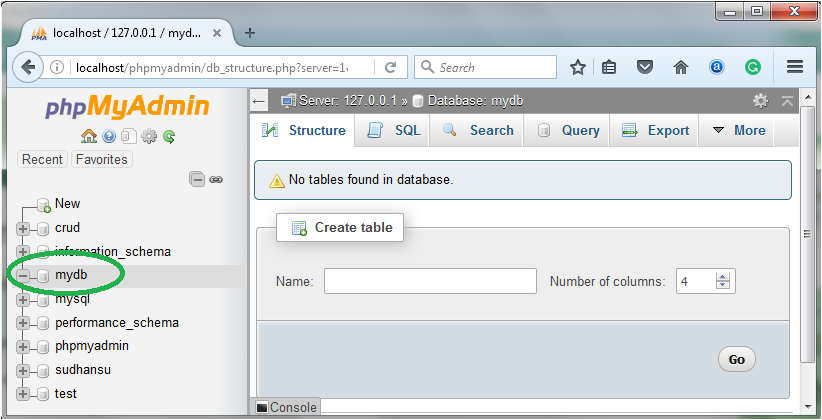The image size is (822, 420).
Task: Click the mydb database cylinder icon
Action: click(x=43, y=275)
